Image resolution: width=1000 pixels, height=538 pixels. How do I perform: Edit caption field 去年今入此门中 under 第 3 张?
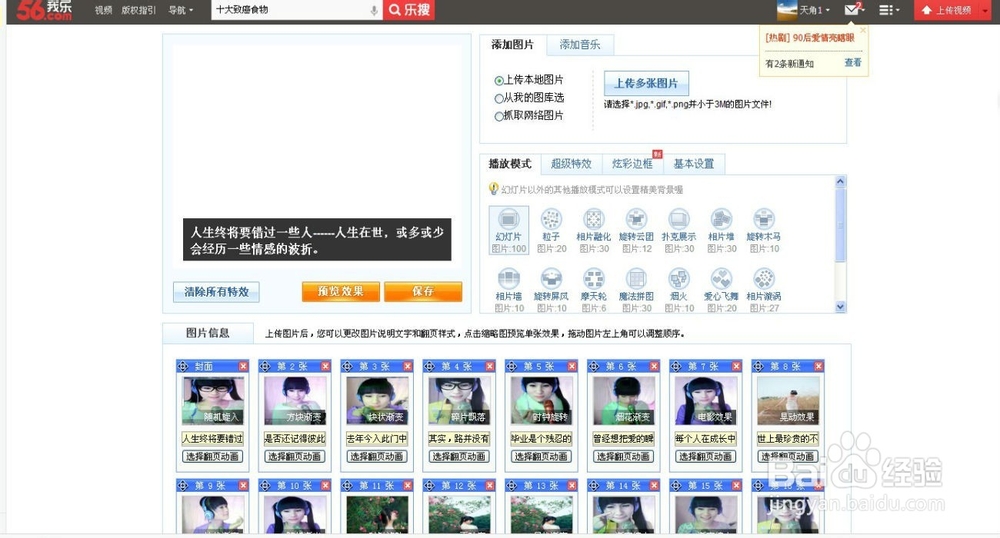[x=377, y=439]
